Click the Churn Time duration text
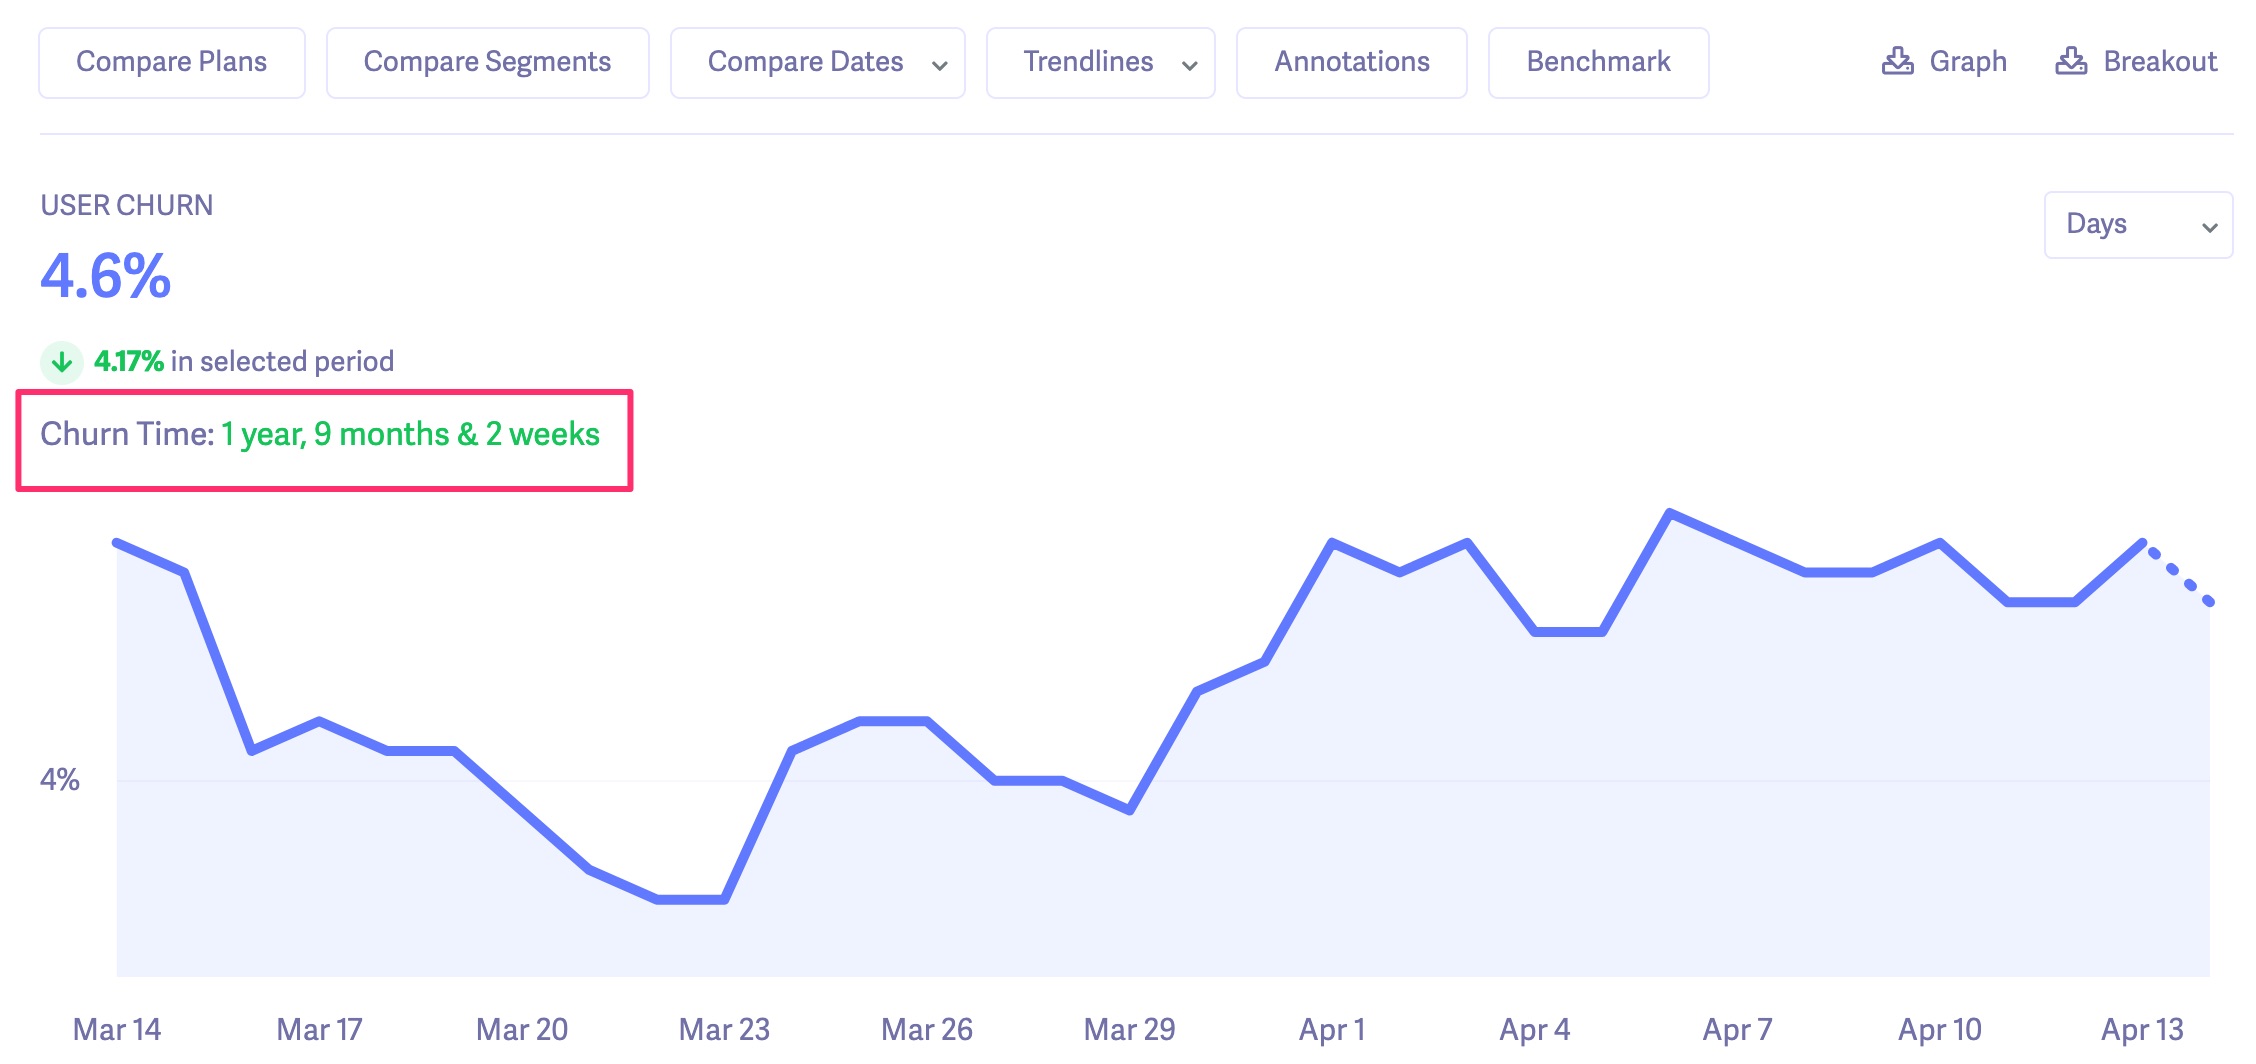 pos(410,435)
